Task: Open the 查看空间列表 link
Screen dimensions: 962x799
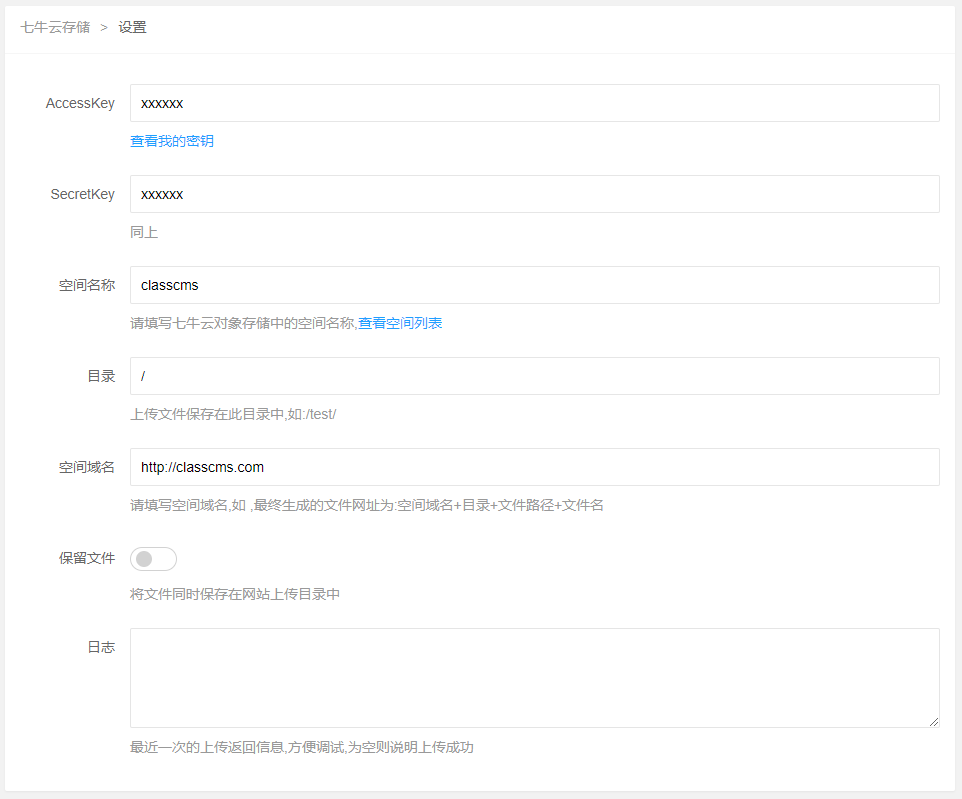Action: tap(400, 323)
